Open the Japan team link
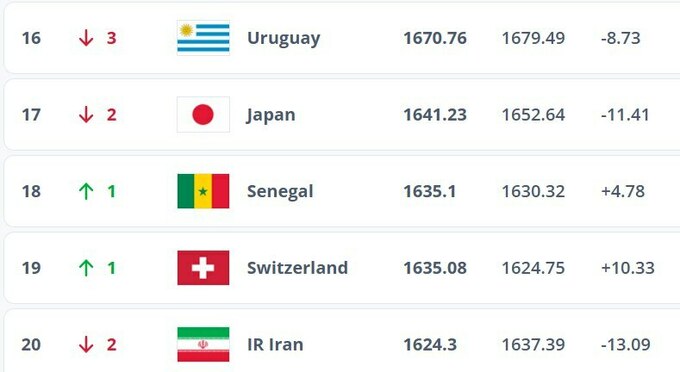 point(271,115)
